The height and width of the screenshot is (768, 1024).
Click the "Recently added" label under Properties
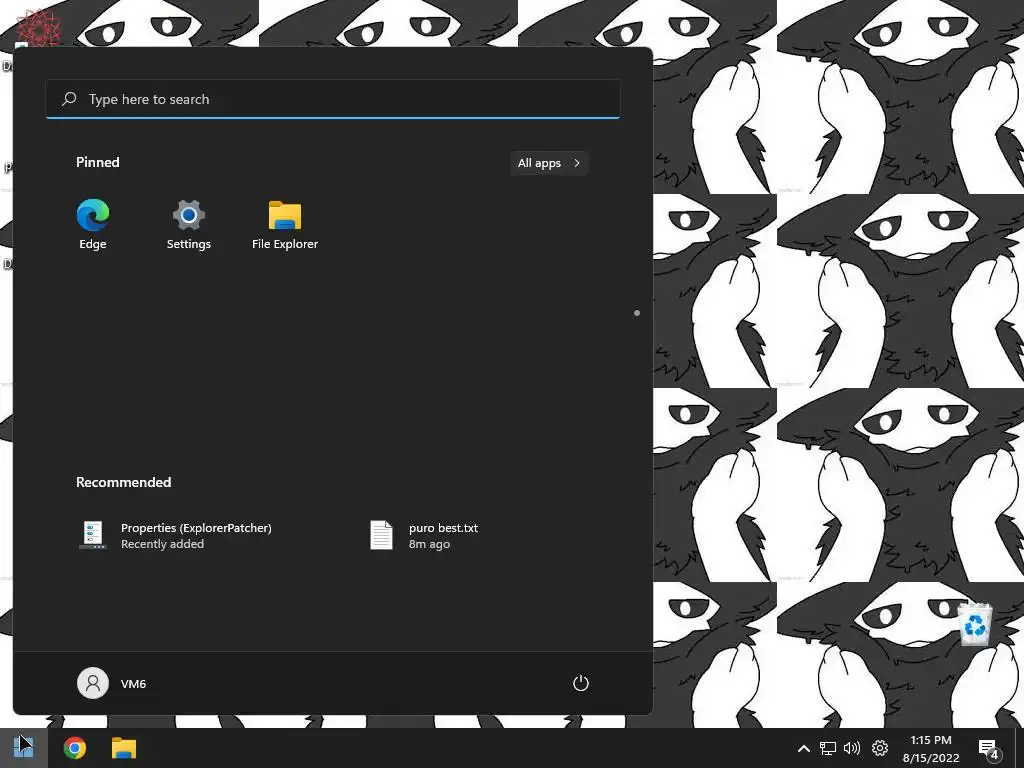163,544
